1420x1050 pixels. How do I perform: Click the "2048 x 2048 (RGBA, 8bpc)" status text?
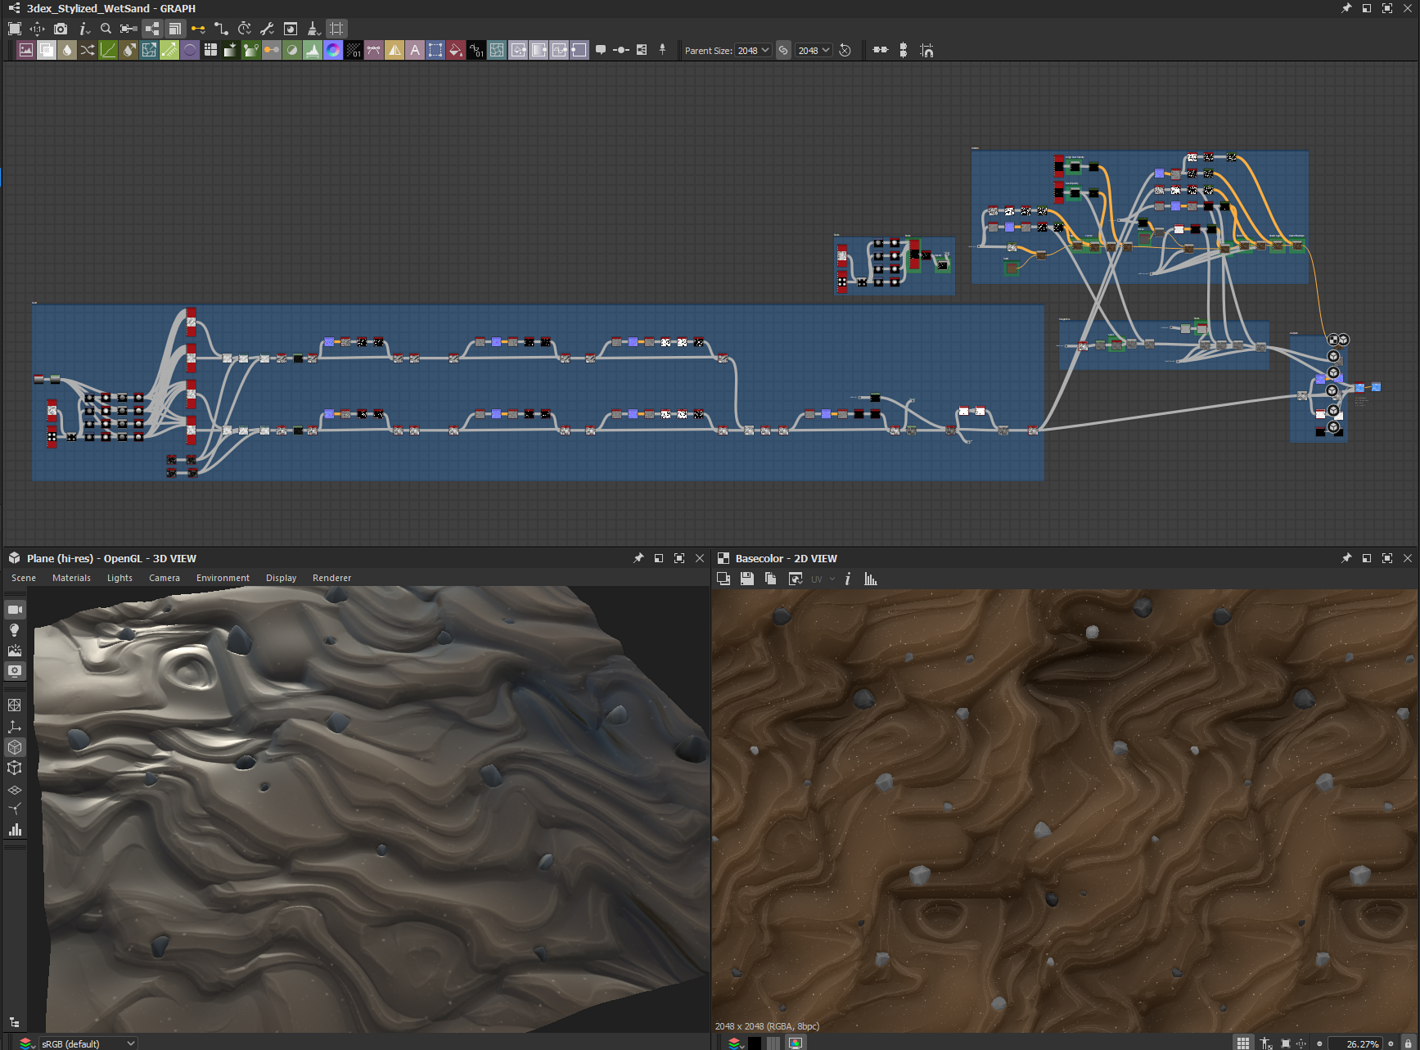tap(767, 1026)
